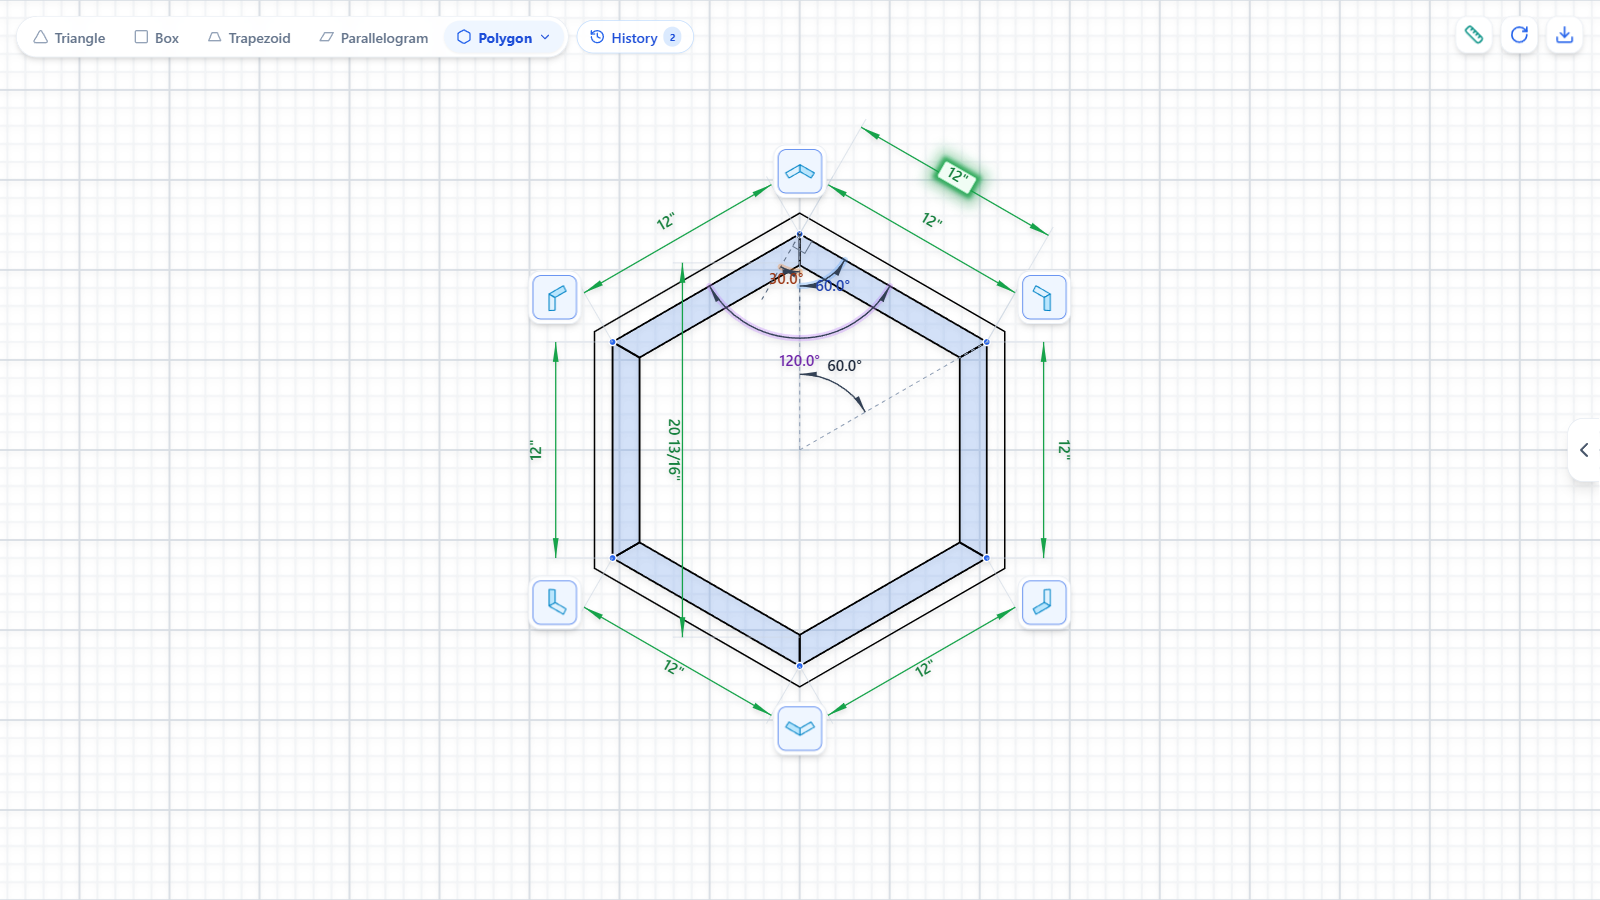Click the orange 30.0° angle label

point(785,279)
